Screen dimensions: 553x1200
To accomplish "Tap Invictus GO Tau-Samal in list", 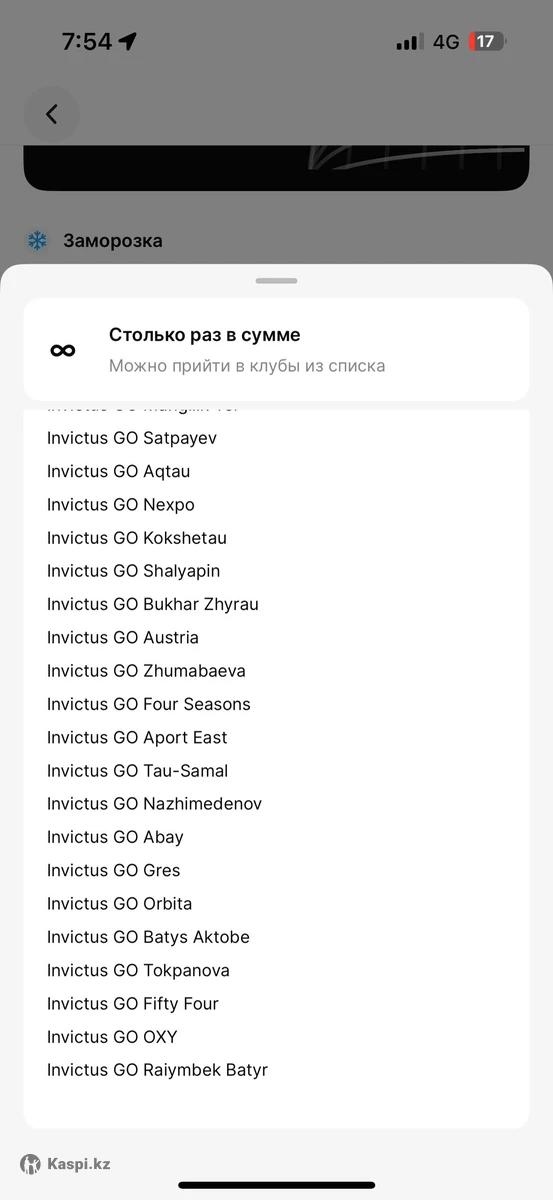I will pyautogui.click(x=138, y=771).
